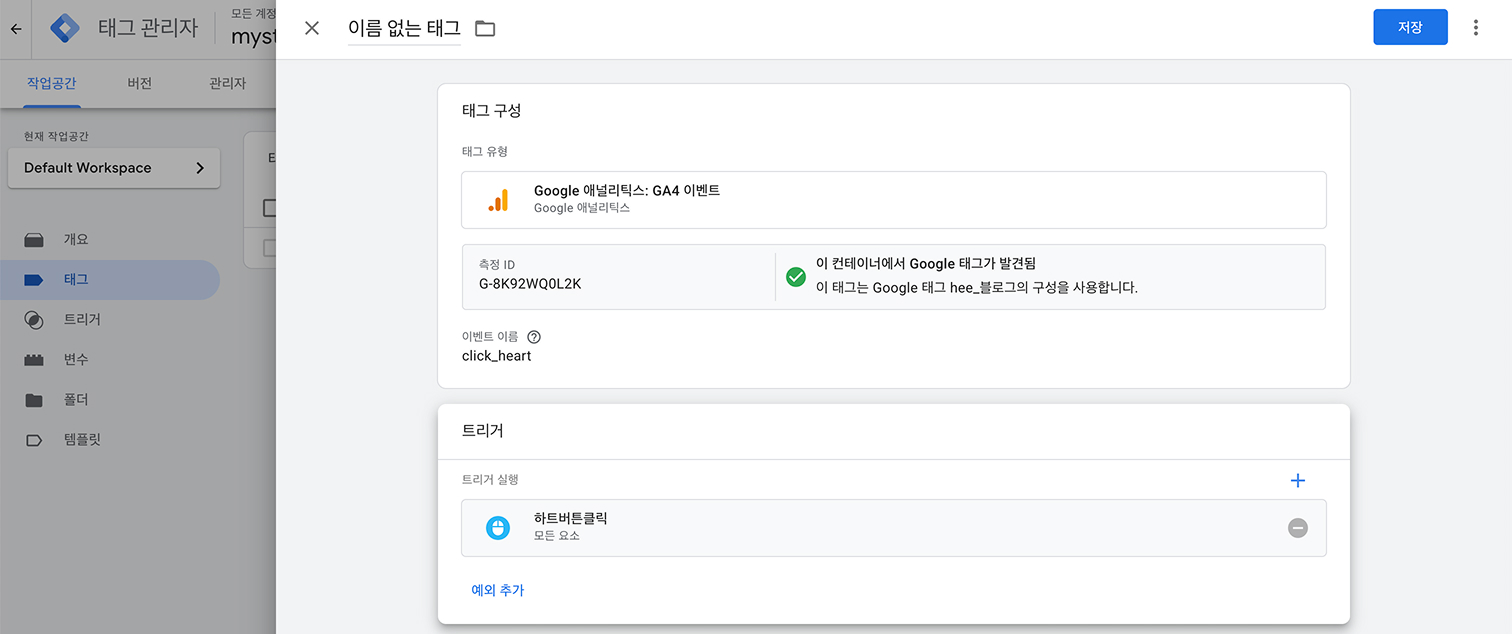Click the folder icon beside the tag name
The image size is (1512, 634).
point(485,29)
